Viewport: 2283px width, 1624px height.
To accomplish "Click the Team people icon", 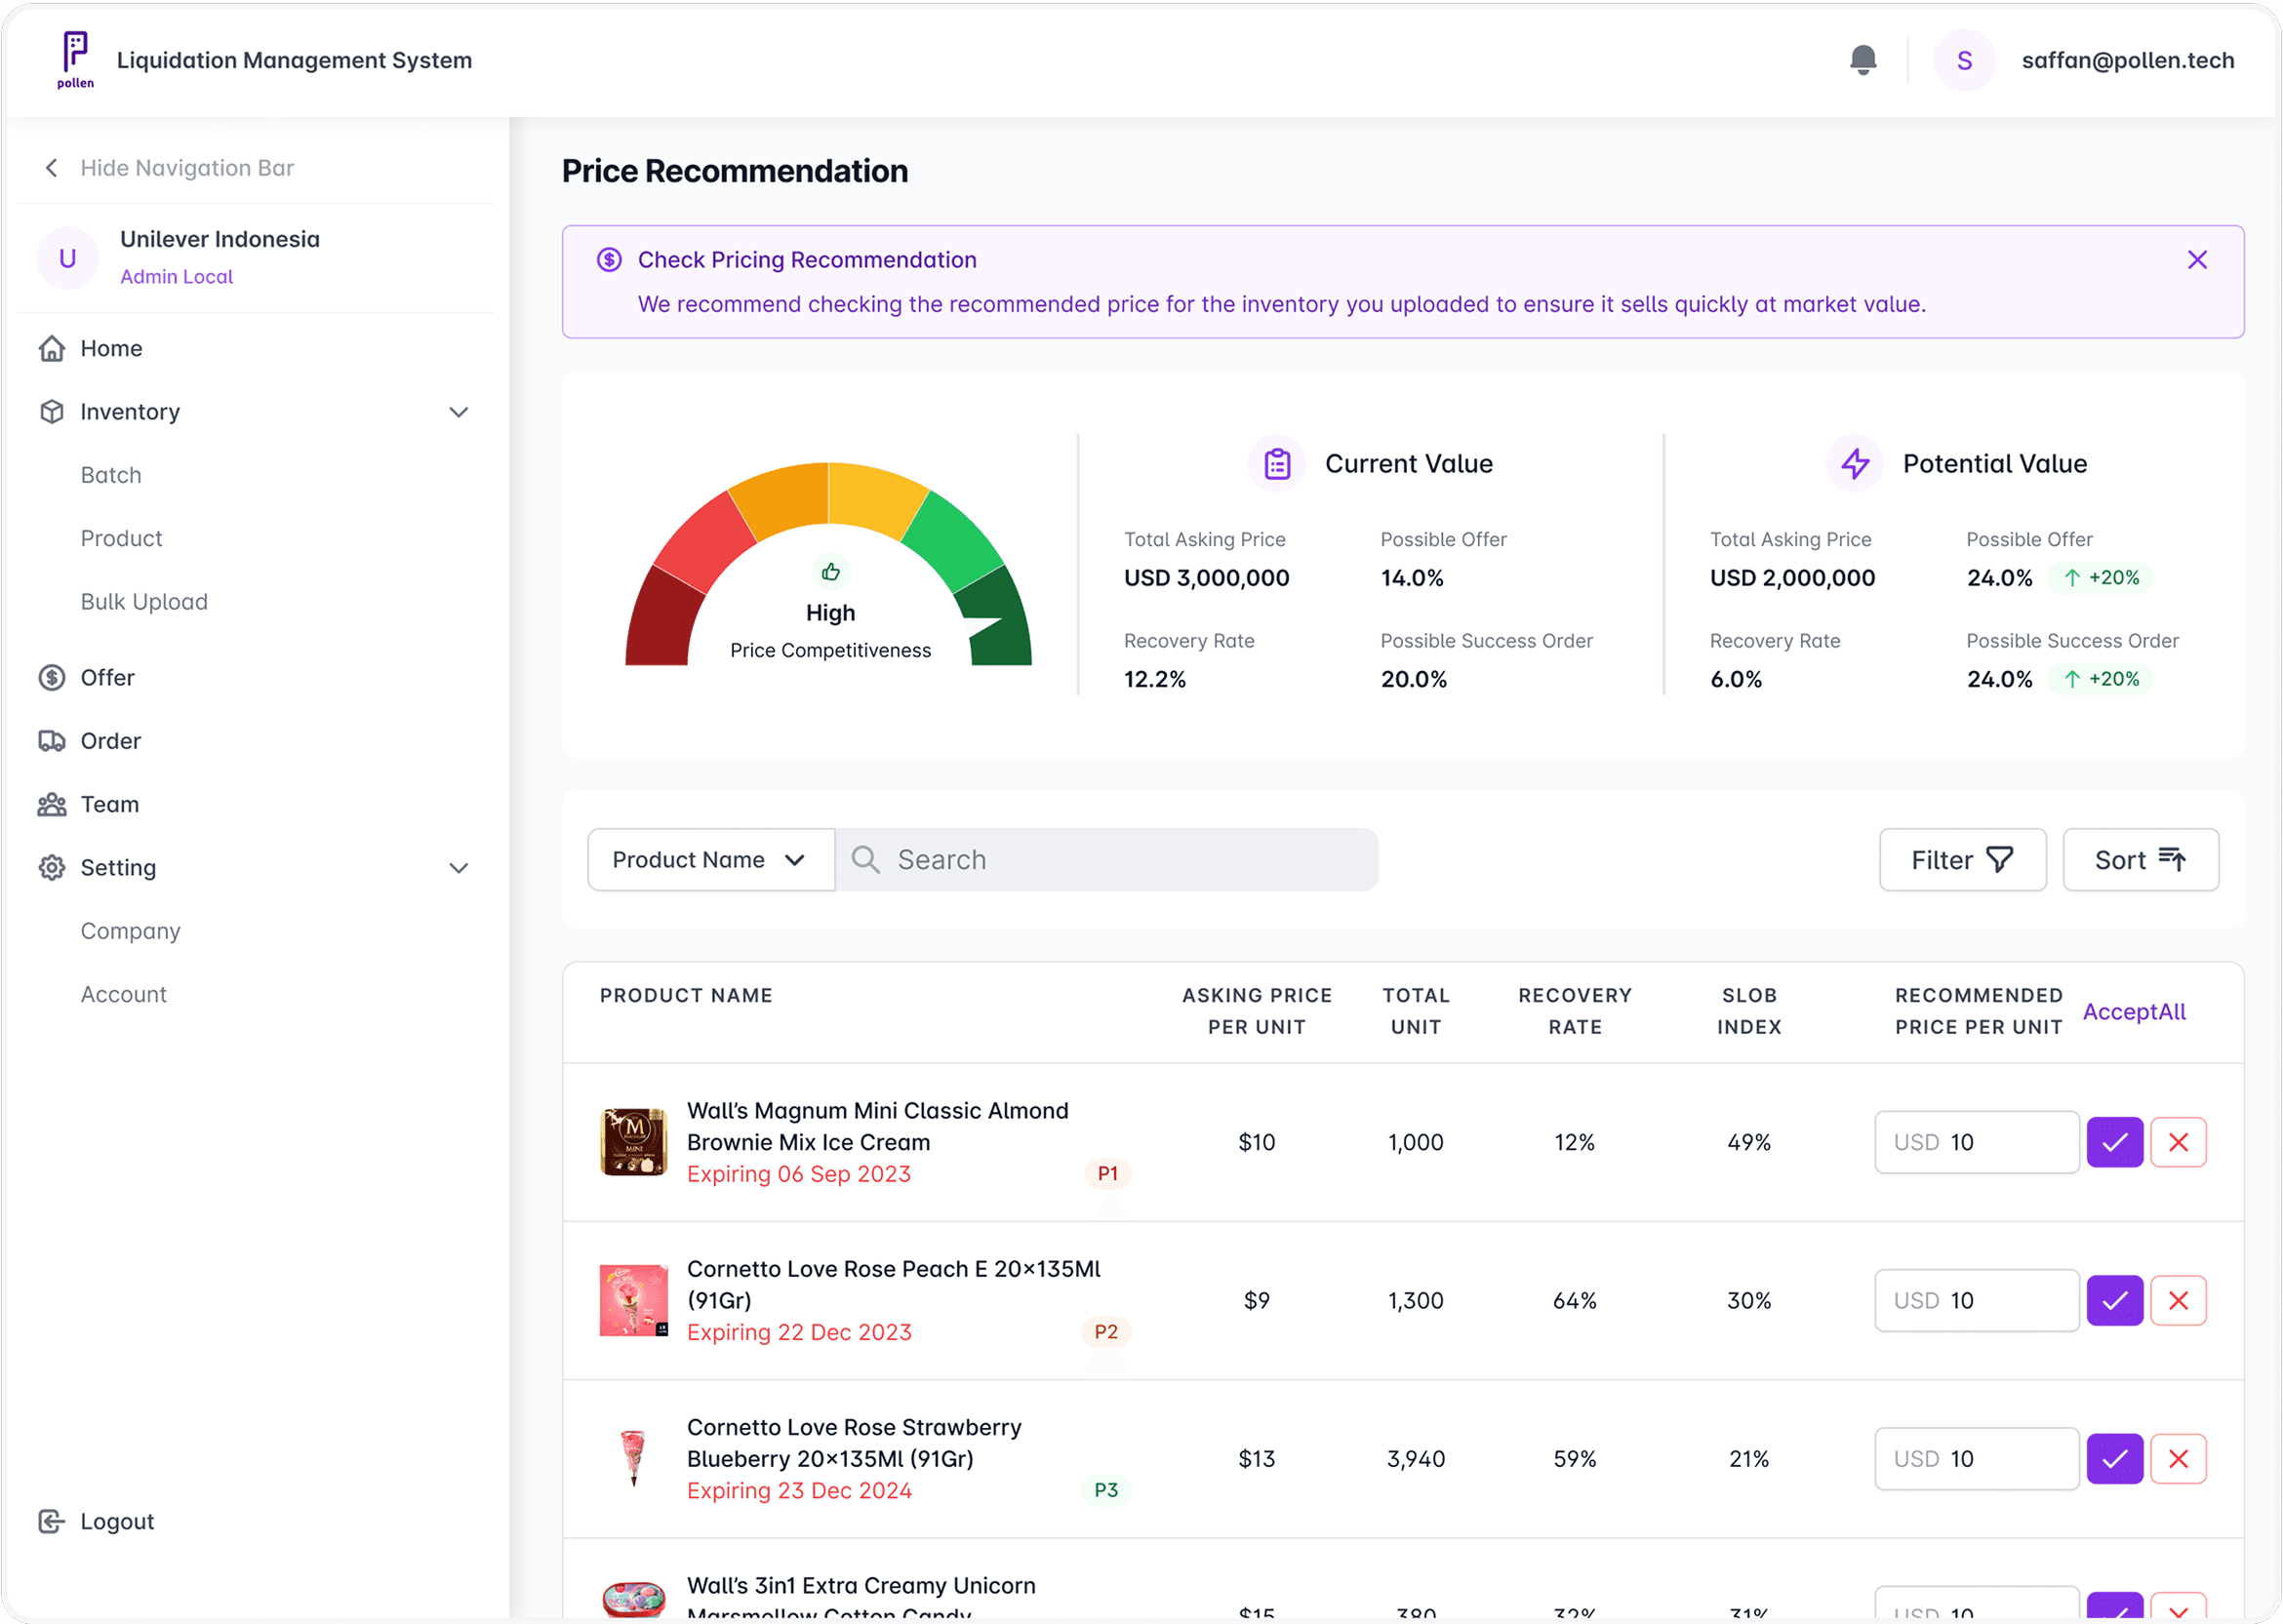I will click(x=52, y=804).
